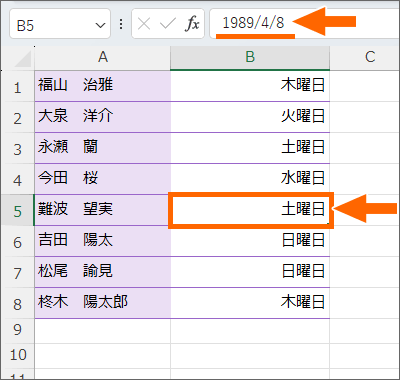Screen dimensions: 400x380
Task: Click cell with 今田 桜
Action: (103, 179)
